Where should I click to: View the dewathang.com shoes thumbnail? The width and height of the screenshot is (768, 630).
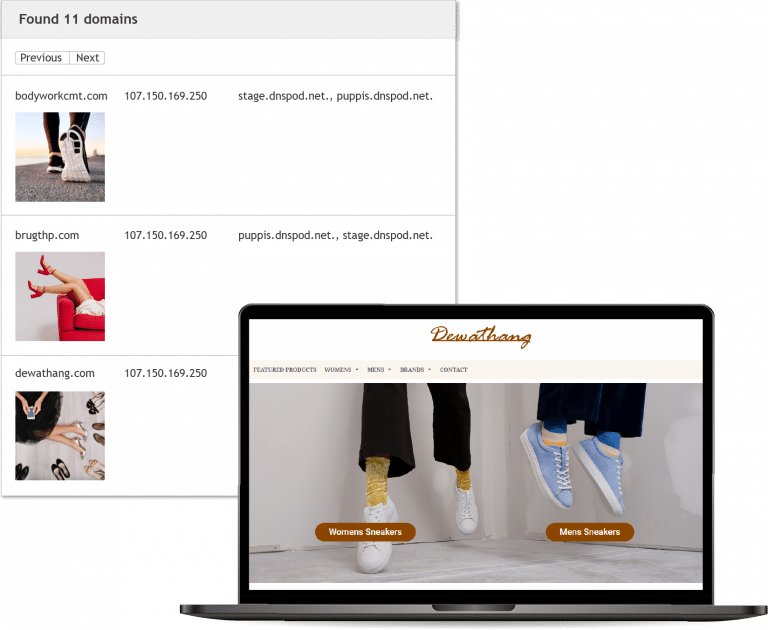point(60,436)
